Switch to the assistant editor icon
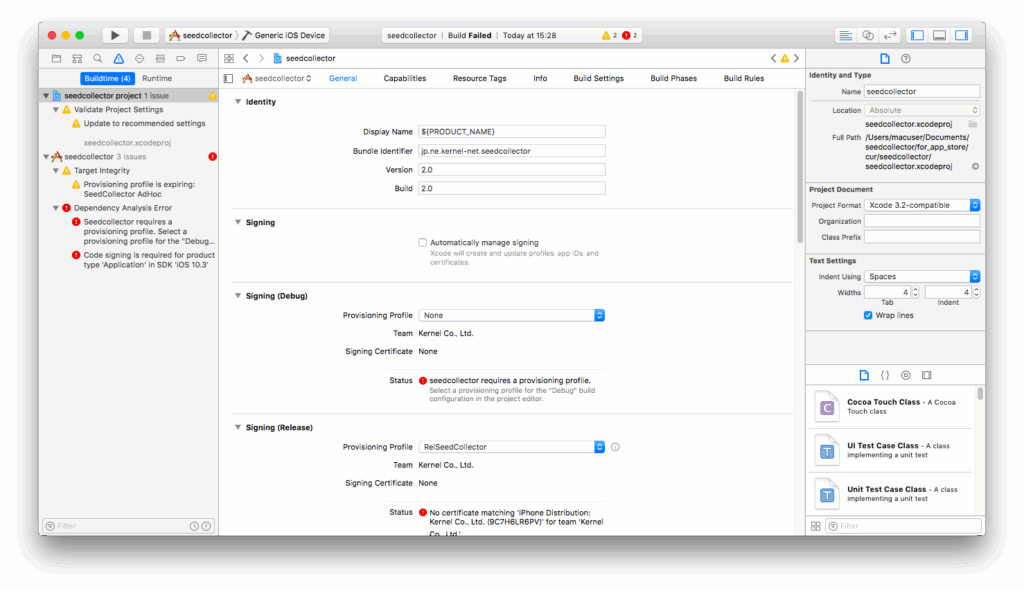The height and width of the screenshot is (591, 1024). point(868,35)
